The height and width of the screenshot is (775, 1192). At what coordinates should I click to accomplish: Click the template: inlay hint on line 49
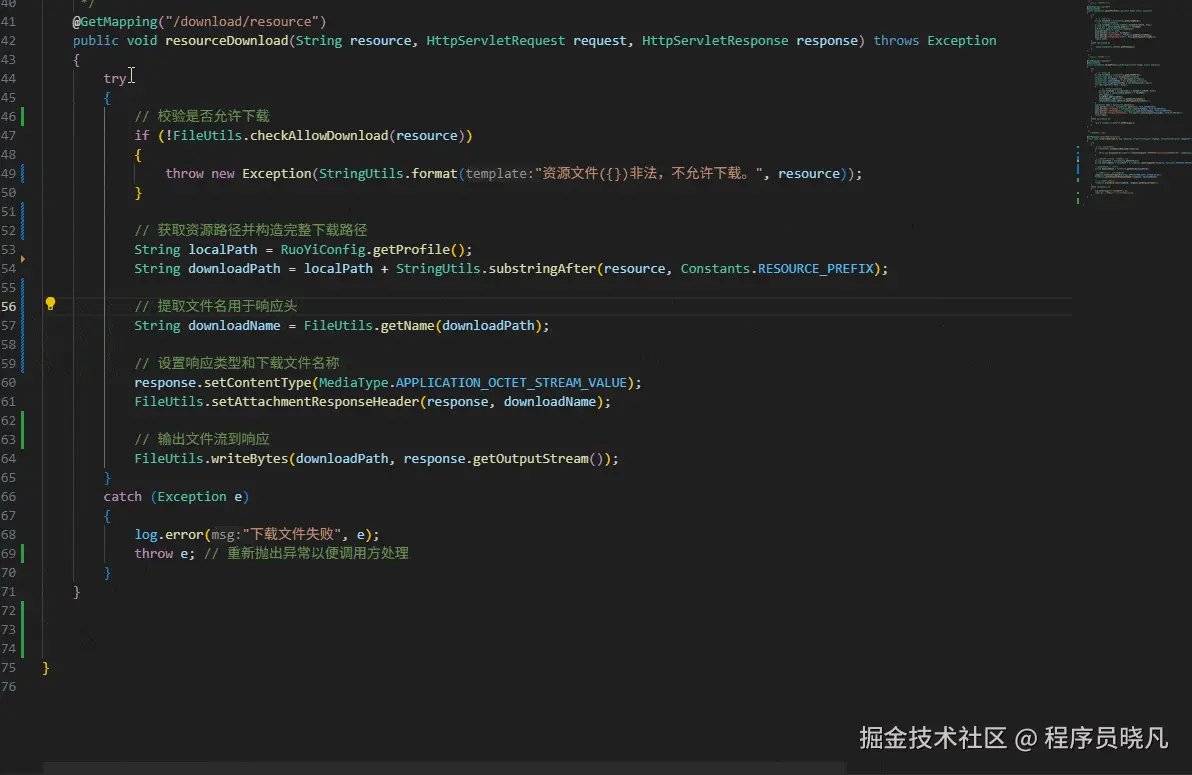tap(500, 173)
